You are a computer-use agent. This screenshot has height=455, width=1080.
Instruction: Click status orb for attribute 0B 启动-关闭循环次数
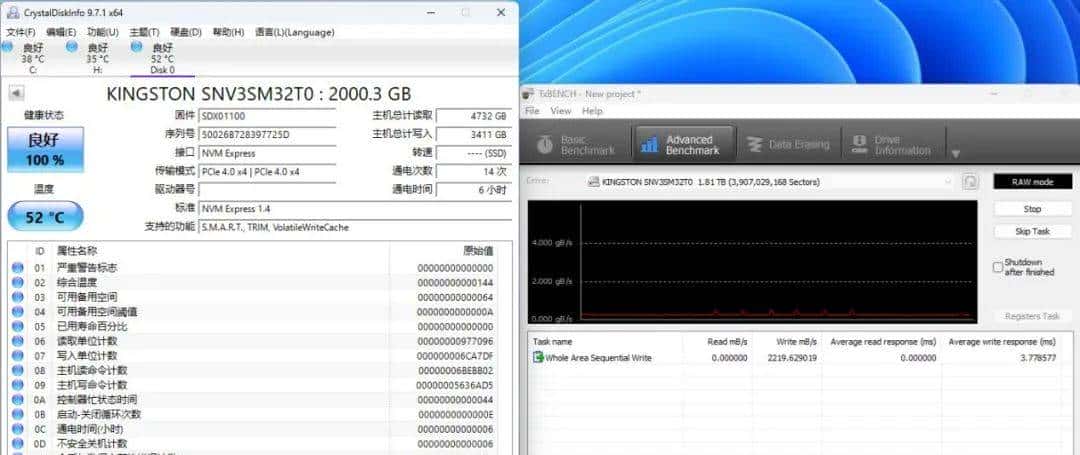pyautogui.click(x=18, y=414)
